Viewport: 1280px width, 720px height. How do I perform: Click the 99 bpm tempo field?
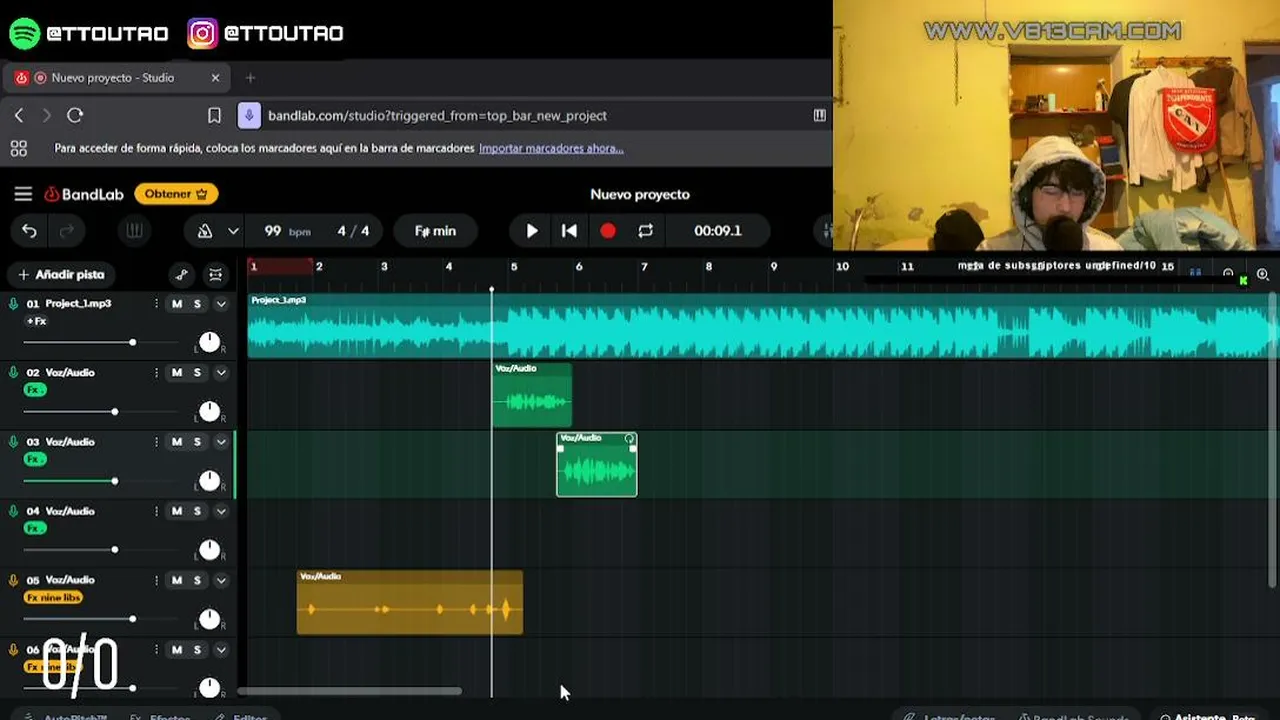tap(287, 231)
